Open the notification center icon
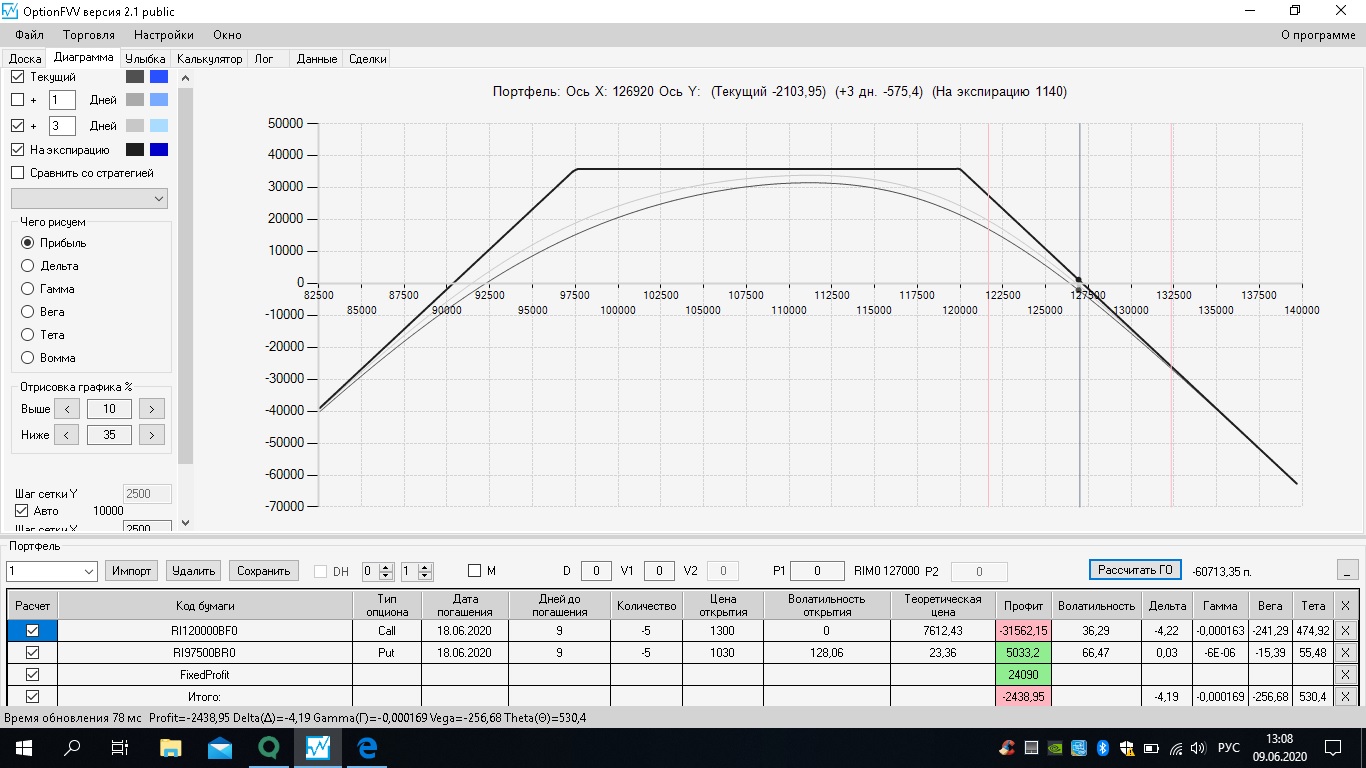Viewport: 1366px width, 768px height. (1333, 747)
